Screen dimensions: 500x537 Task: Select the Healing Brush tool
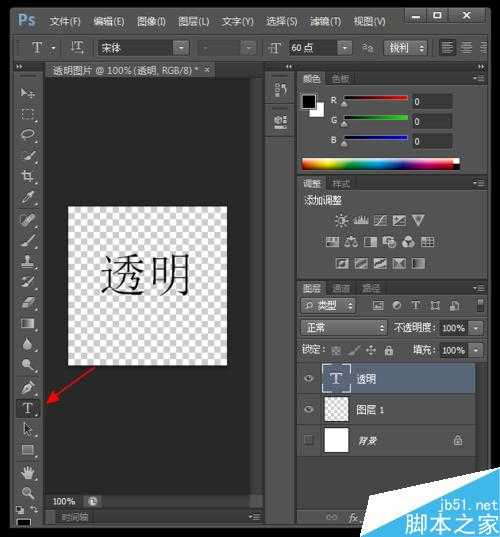pyautogui.click(x=27, y=219)
